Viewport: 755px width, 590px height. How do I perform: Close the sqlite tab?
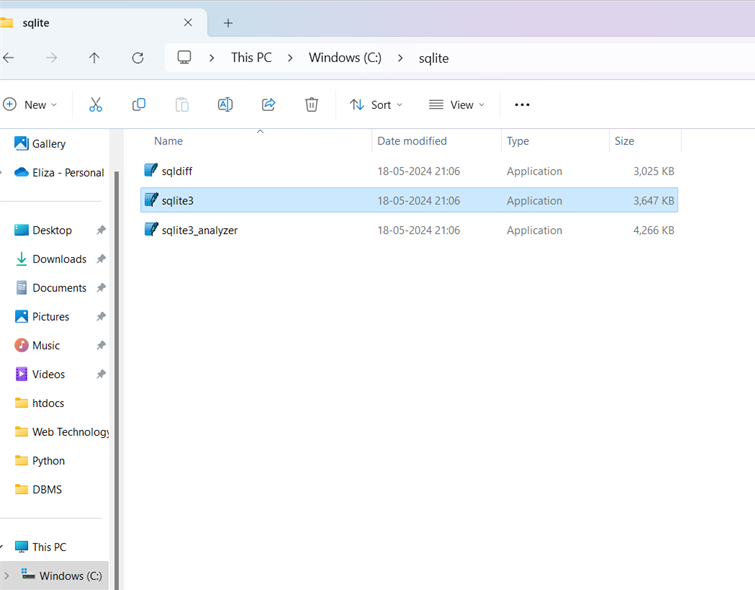(188, 23)
